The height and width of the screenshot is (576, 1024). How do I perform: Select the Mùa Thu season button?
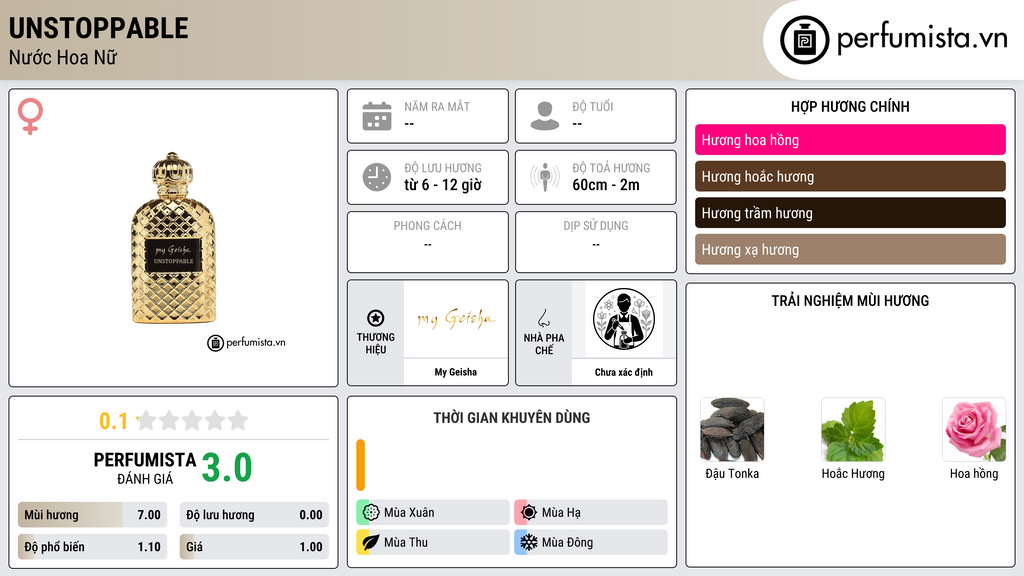pos(433,542)
